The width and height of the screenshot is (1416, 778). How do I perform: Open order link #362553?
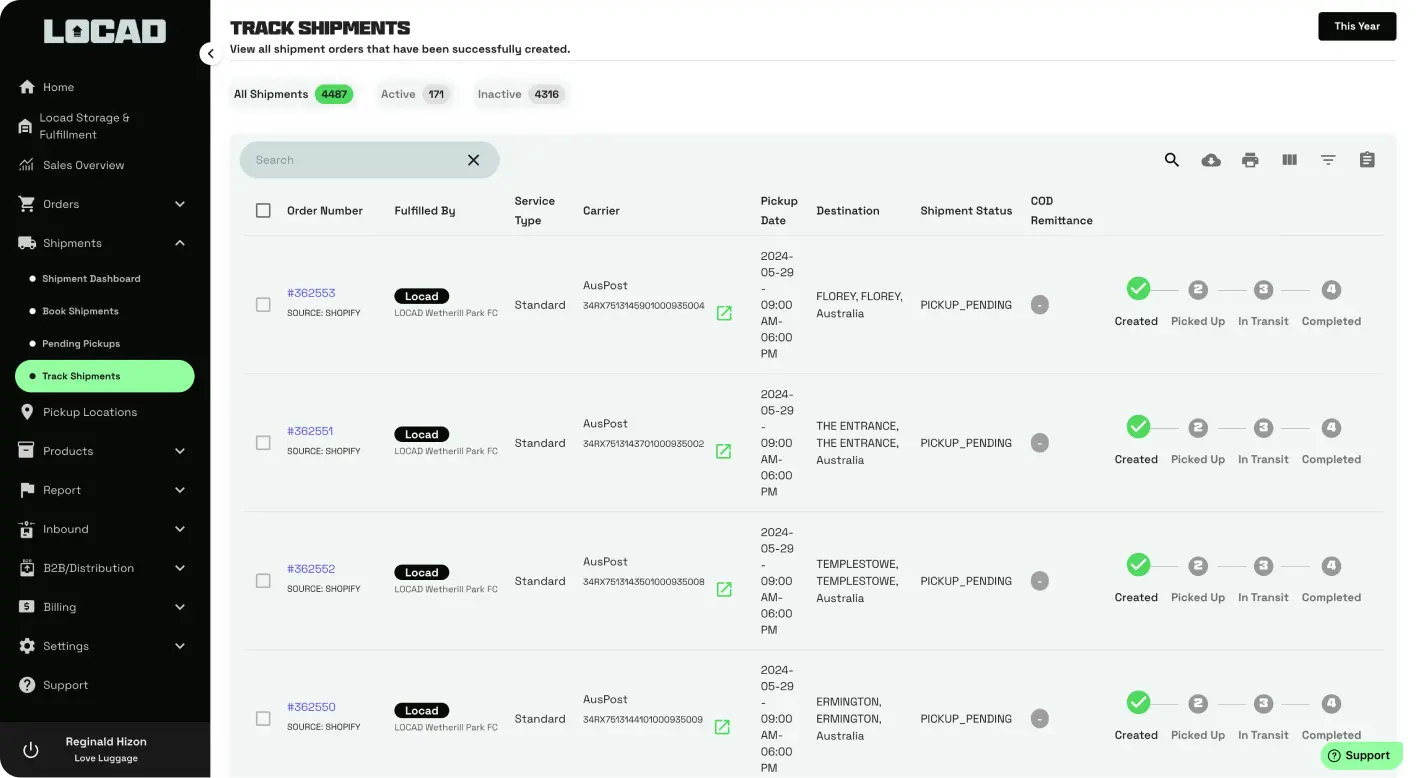pos(311,293)
